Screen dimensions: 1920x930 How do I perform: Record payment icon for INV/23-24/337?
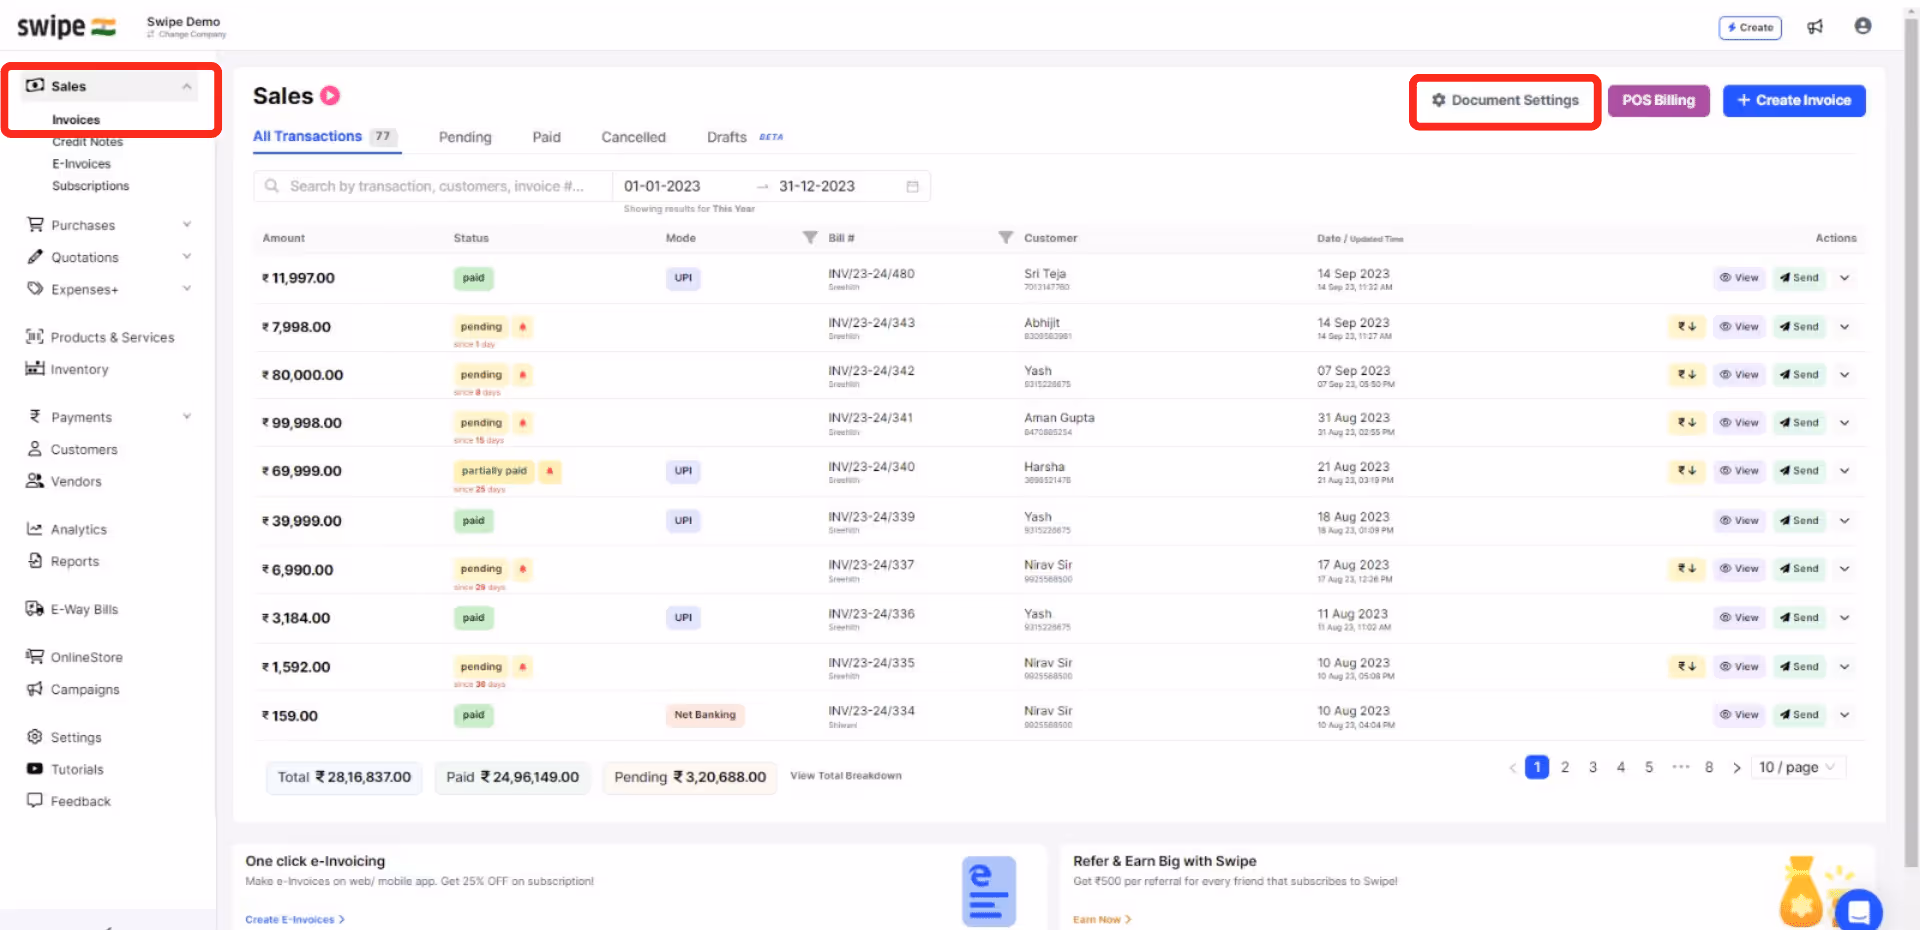pos(1687,569)
